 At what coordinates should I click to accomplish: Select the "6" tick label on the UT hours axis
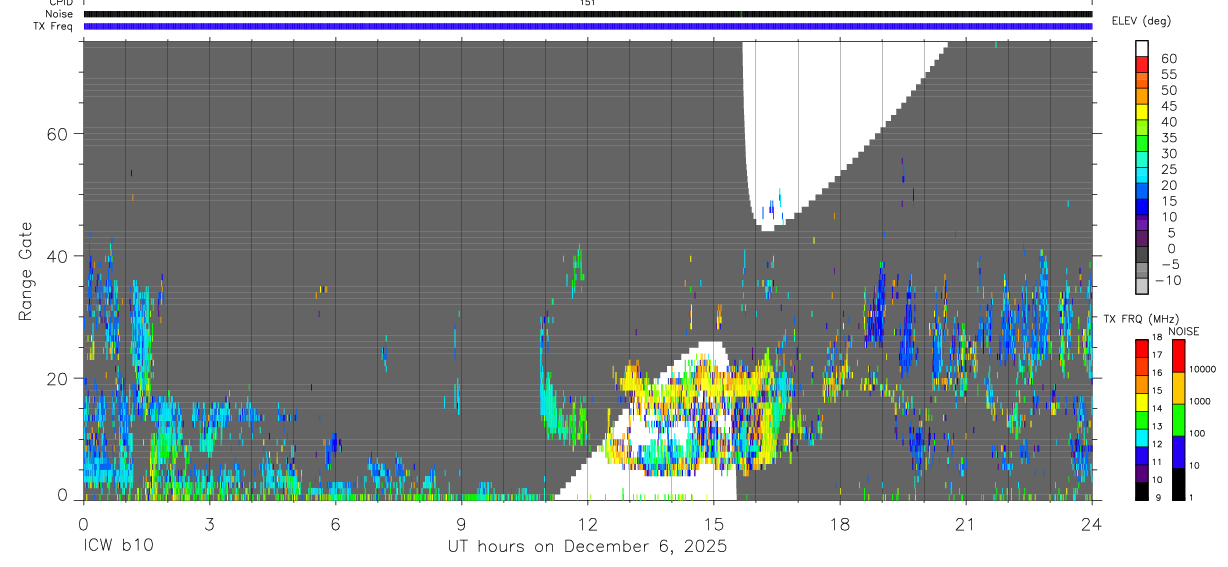point(335,523)
